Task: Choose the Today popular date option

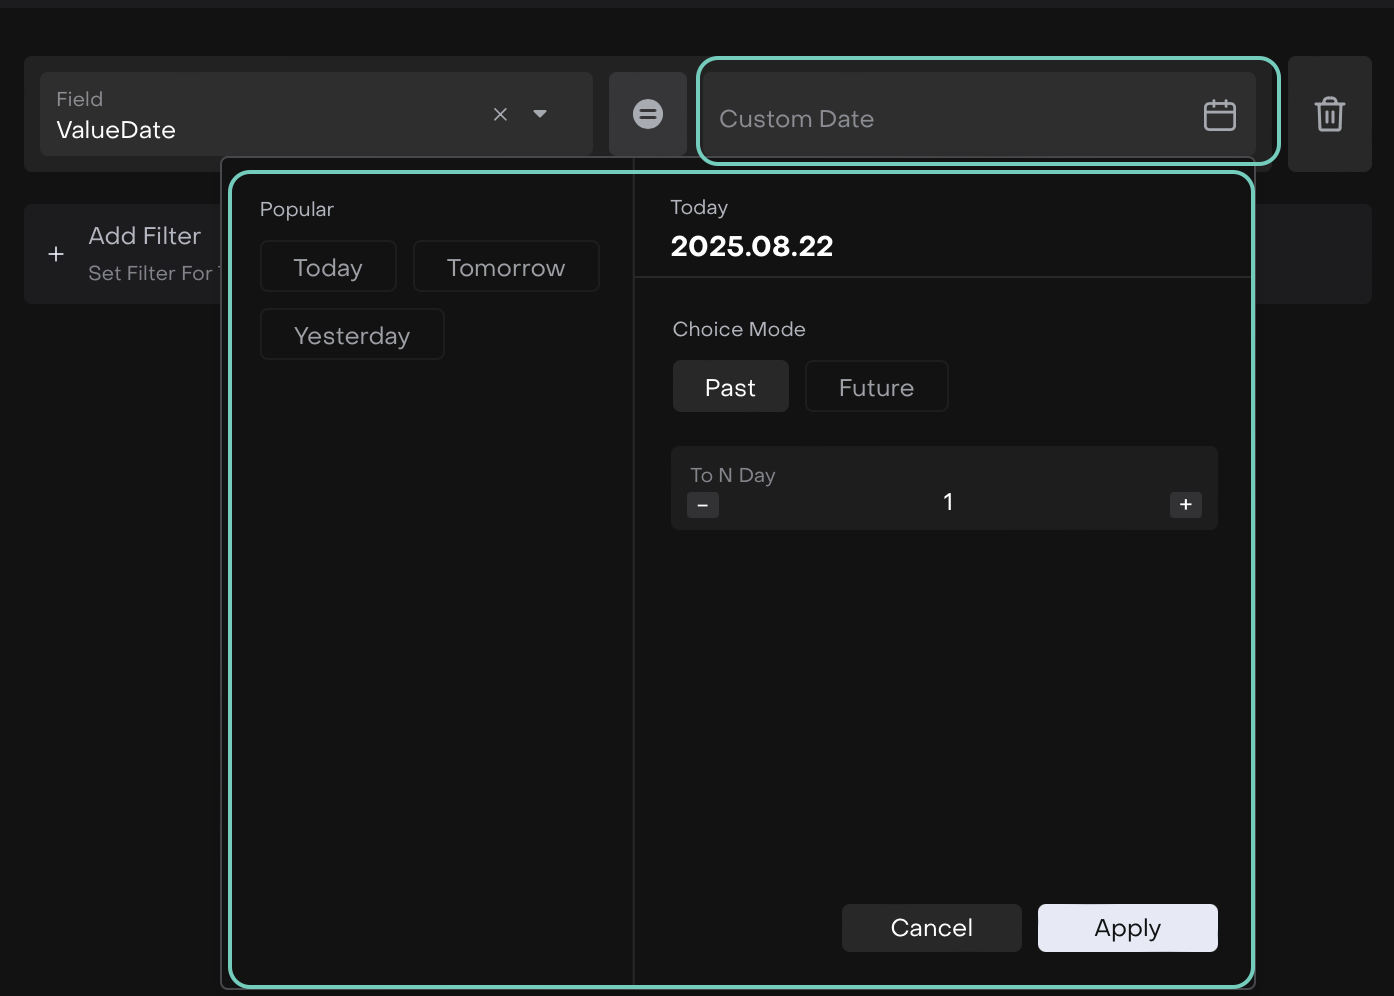Action: point(328,267)
